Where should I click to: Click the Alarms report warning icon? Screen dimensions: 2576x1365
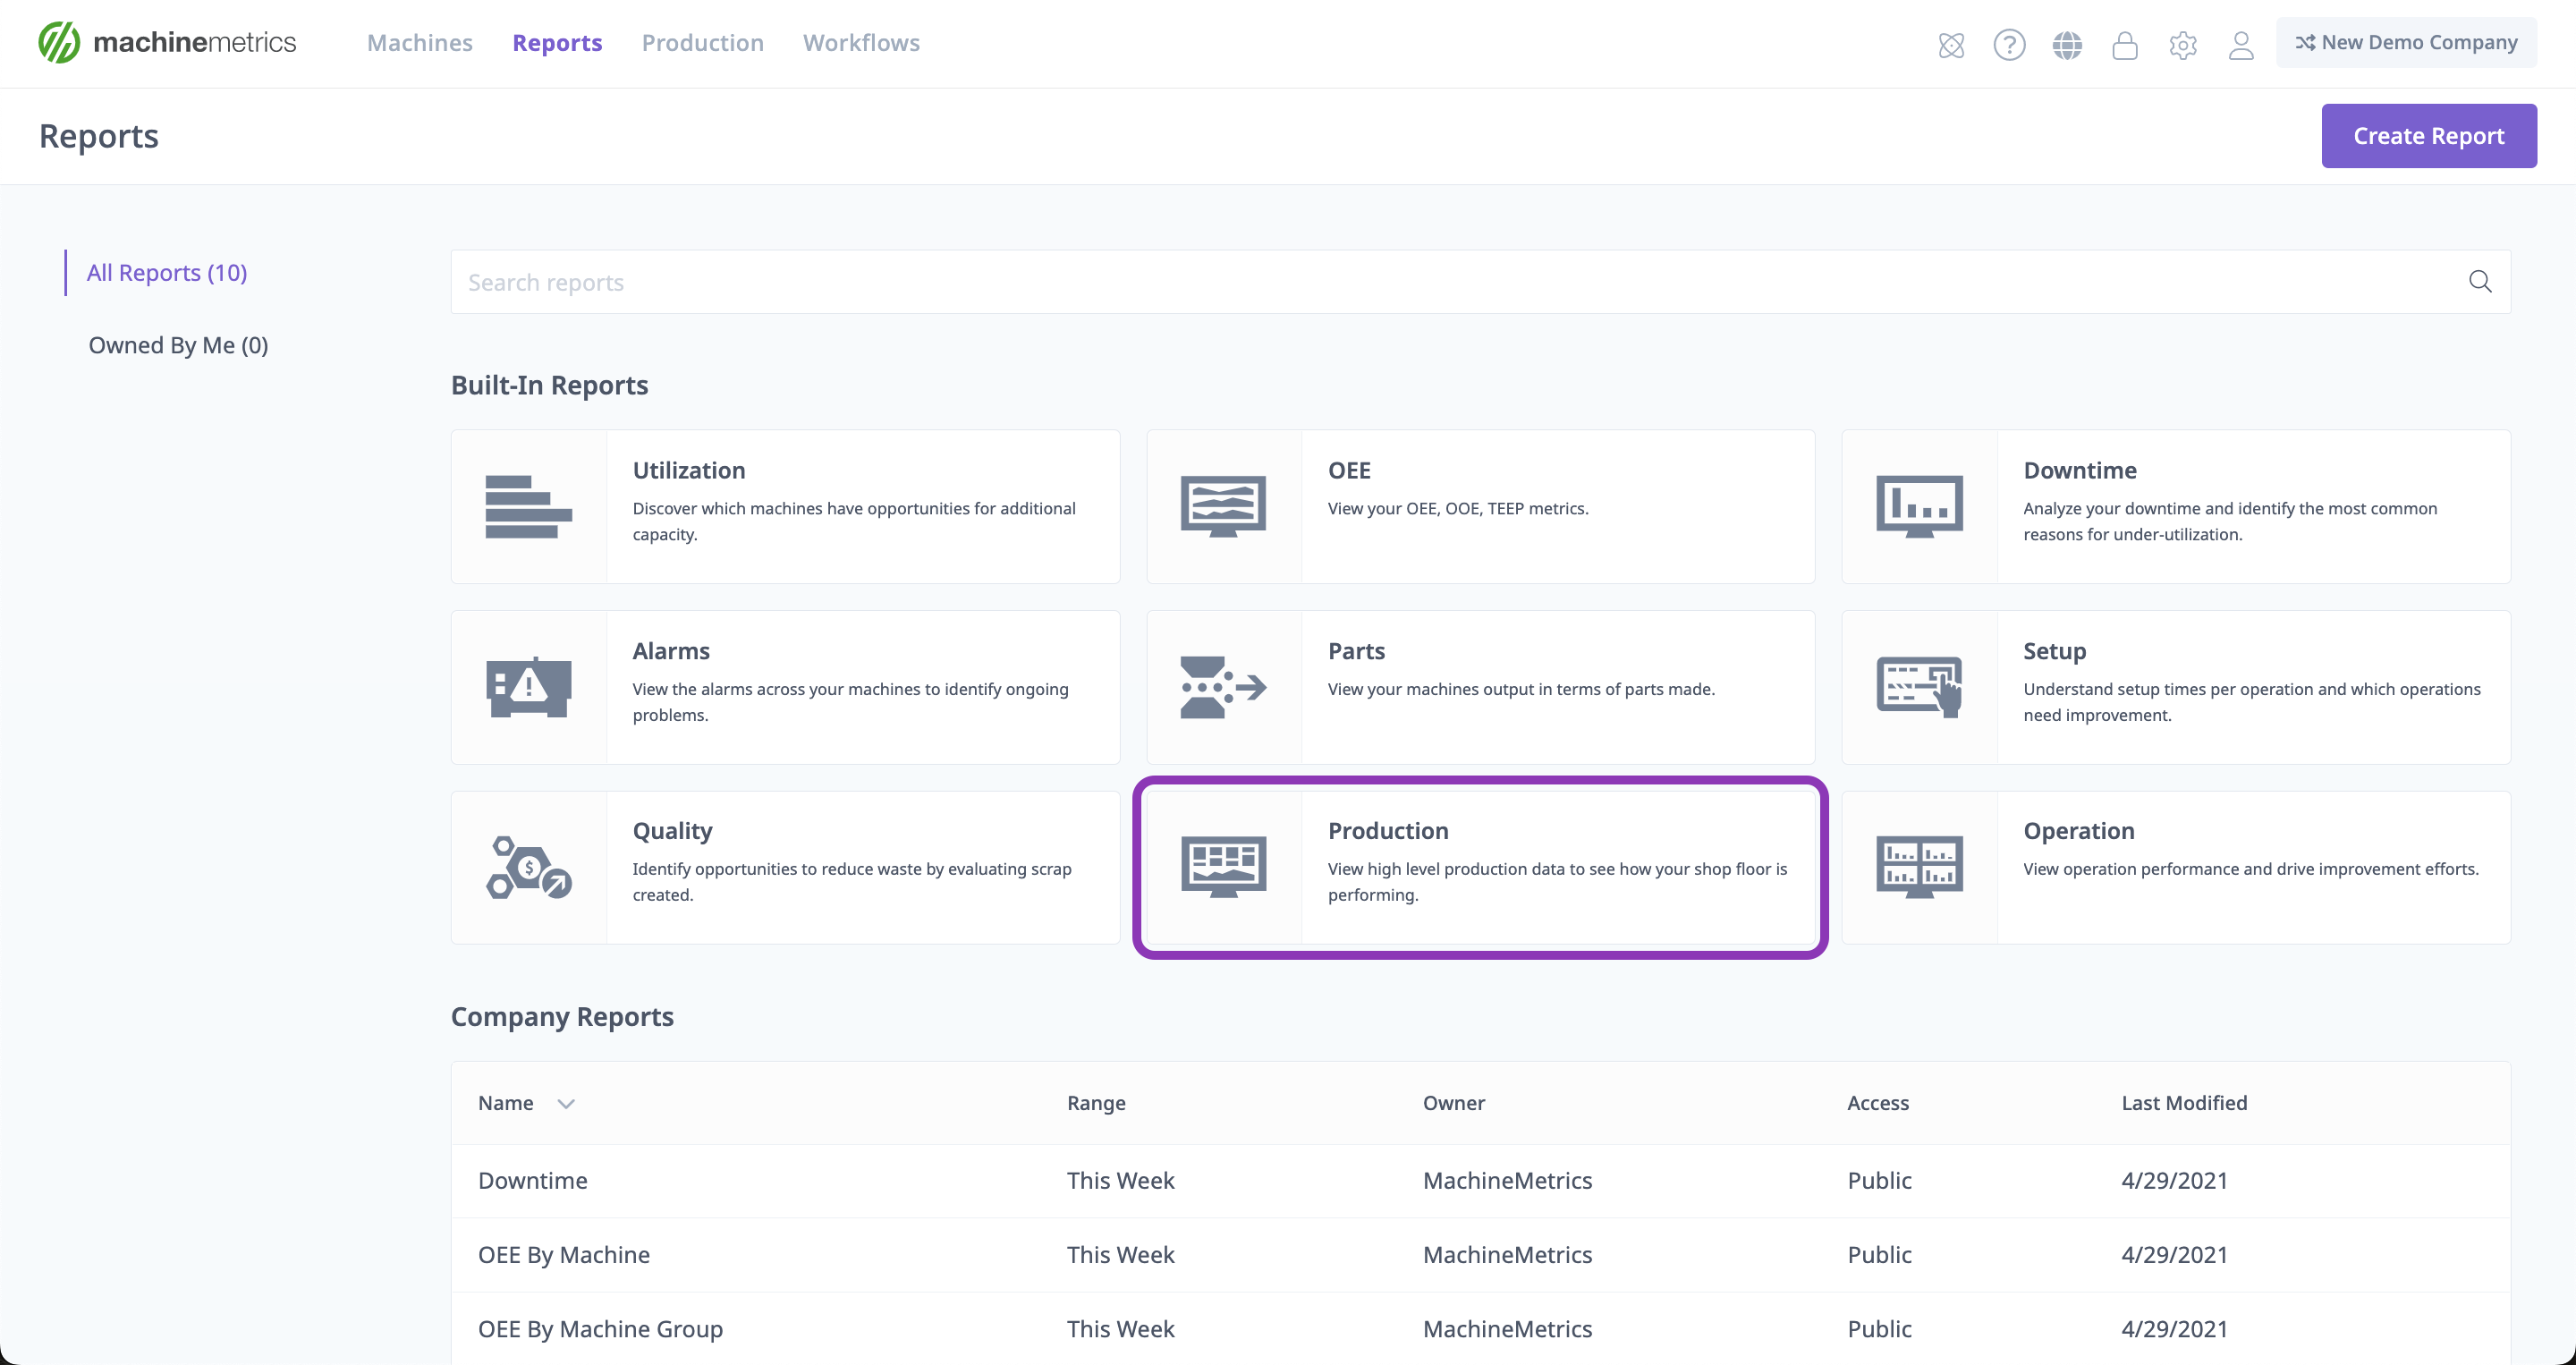click(x=528, y=687)
